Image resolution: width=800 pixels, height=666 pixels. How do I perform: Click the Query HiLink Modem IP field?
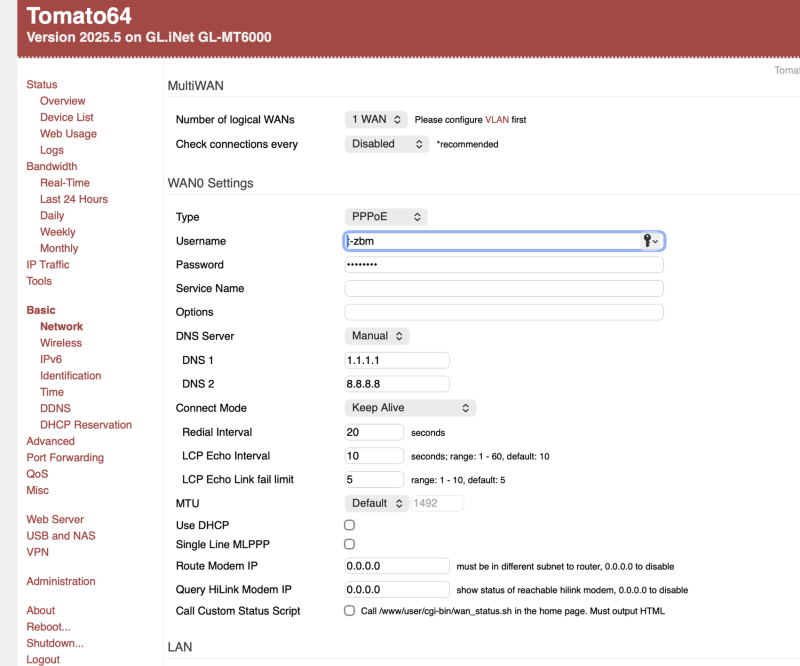click(397, 589)
